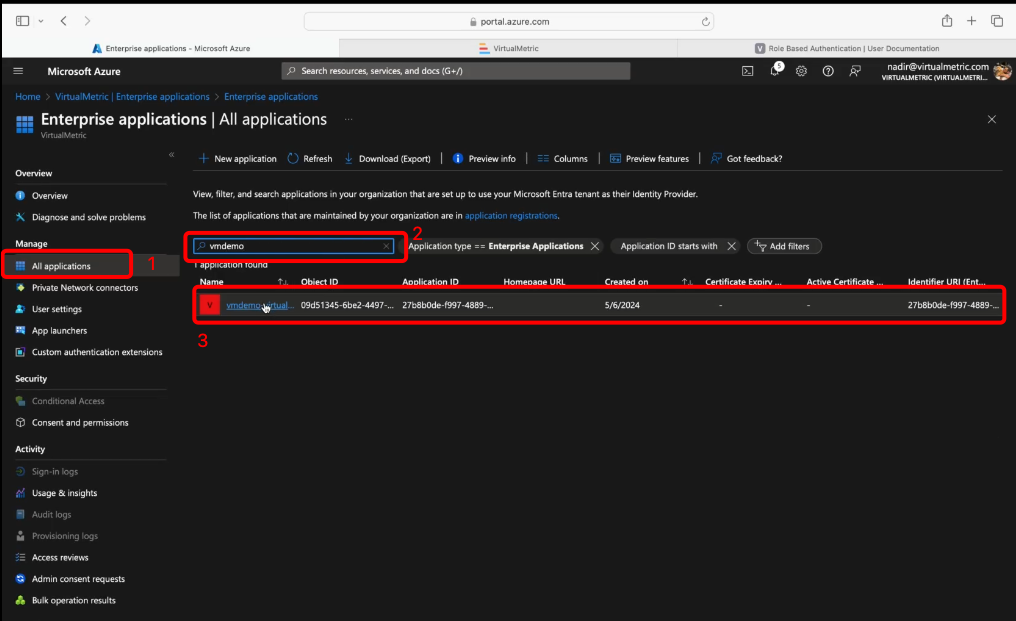Screen dimensions: 1016x621
Task: Clear the vmdemo search text with X
Action: point(386,246)
